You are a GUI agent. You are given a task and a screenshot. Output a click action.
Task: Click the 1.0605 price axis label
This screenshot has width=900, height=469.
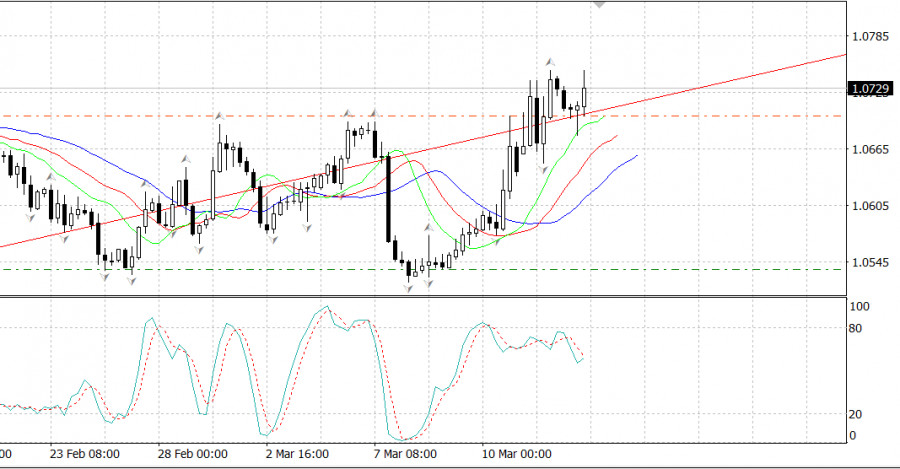tap(868, 206)
